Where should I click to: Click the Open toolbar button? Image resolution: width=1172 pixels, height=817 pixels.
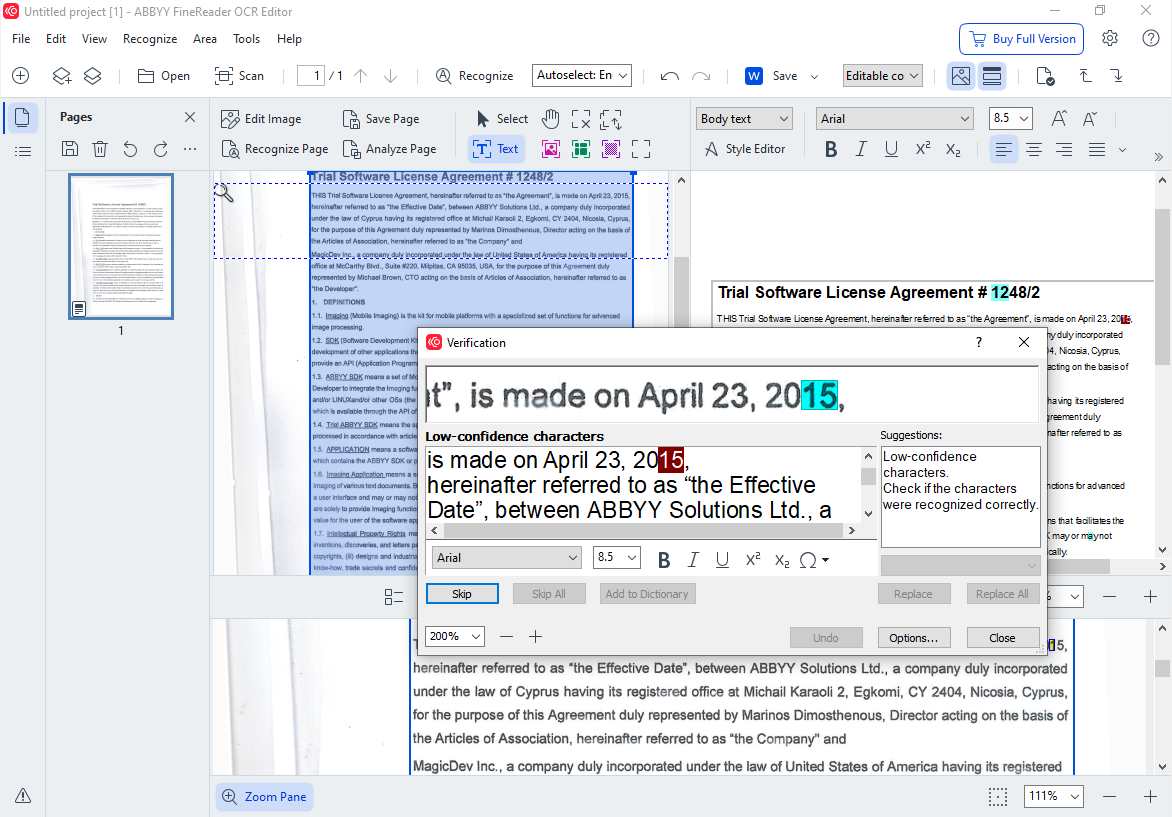164,75
